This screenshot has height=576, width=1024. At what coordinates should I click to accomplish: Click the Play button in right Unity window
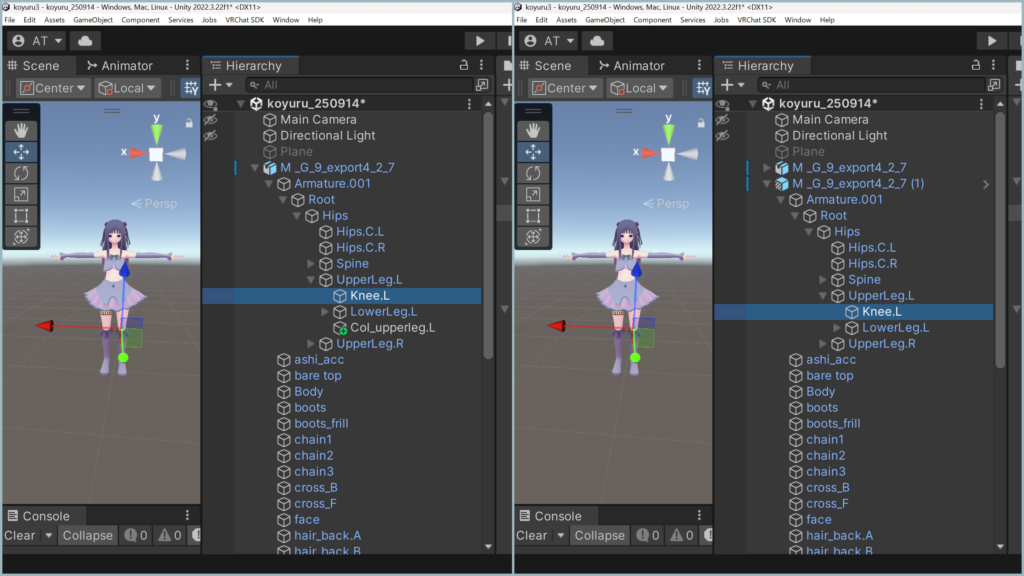[x=992, y=40]
